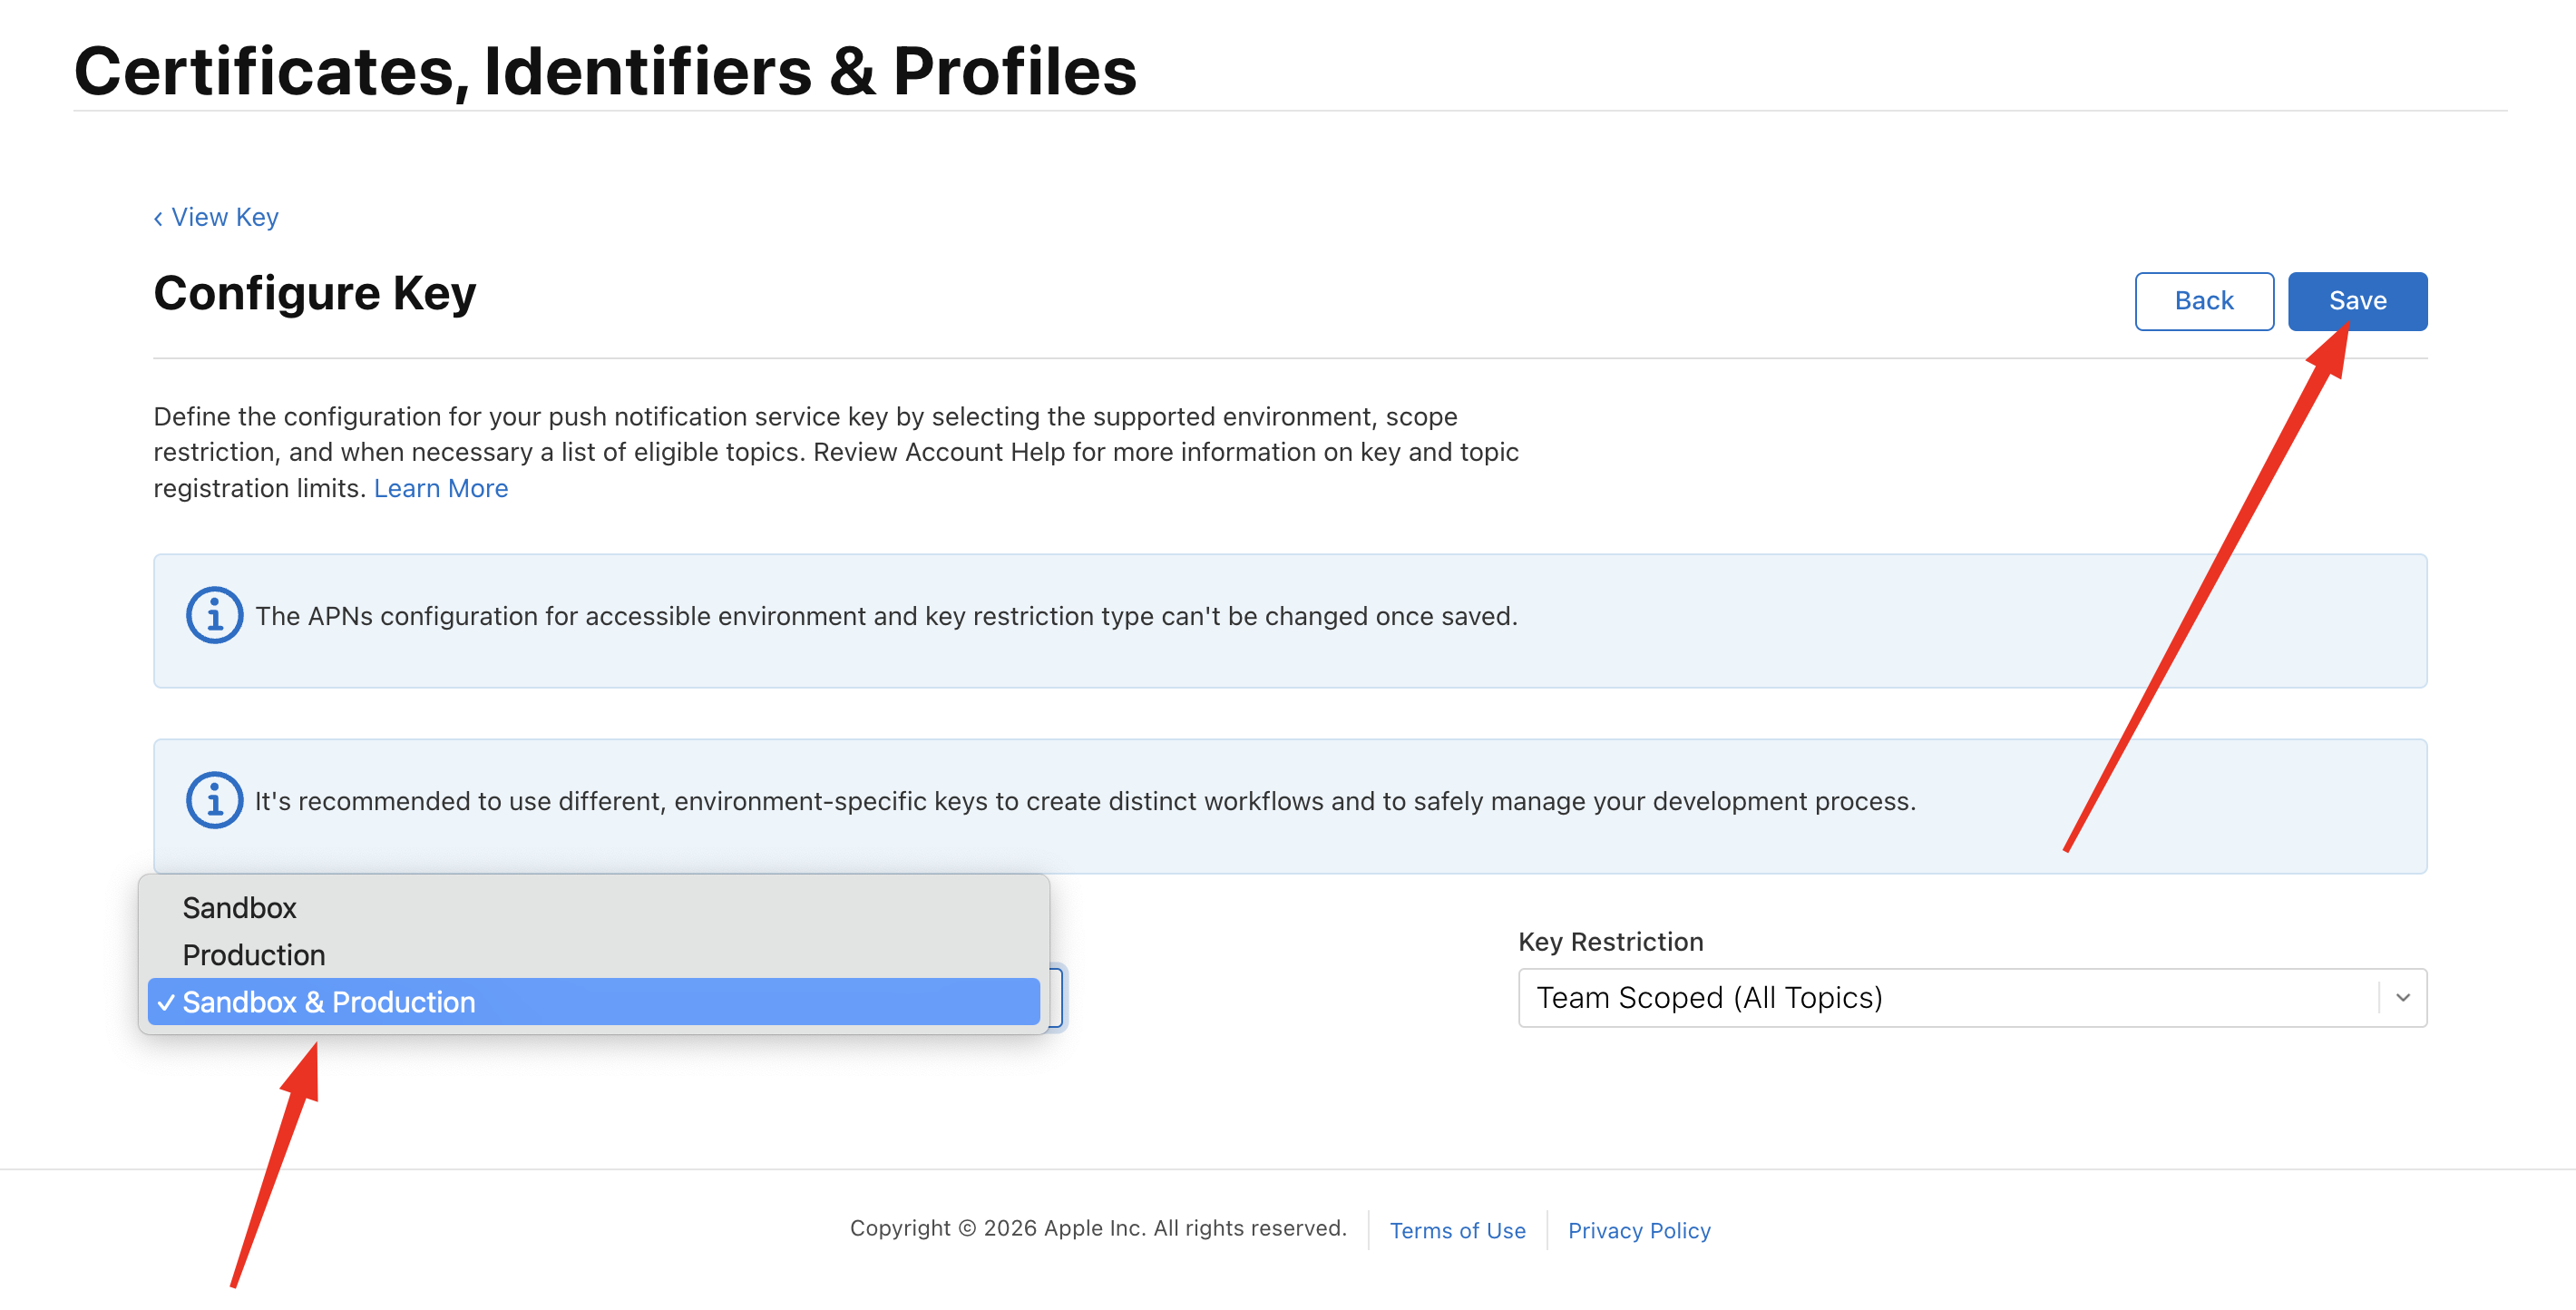Click the info icon beside the environment-specific keys recommendation
Screen dimensions: 2576x1310
pyautogui.click(x=214, y=800)
